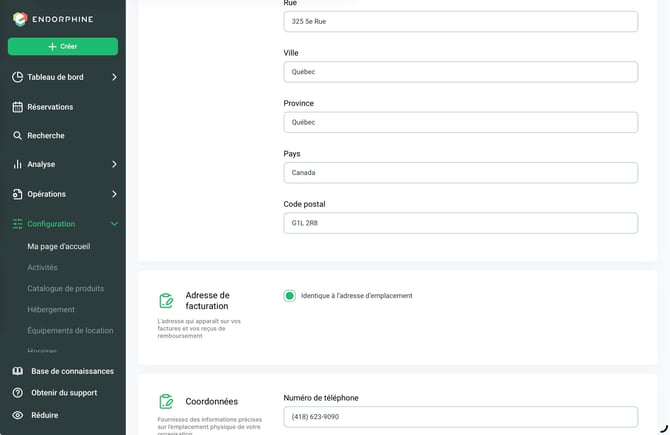Open the Activités submenu entry
This screenshot has width=670, height=435.
click(42, 267)
